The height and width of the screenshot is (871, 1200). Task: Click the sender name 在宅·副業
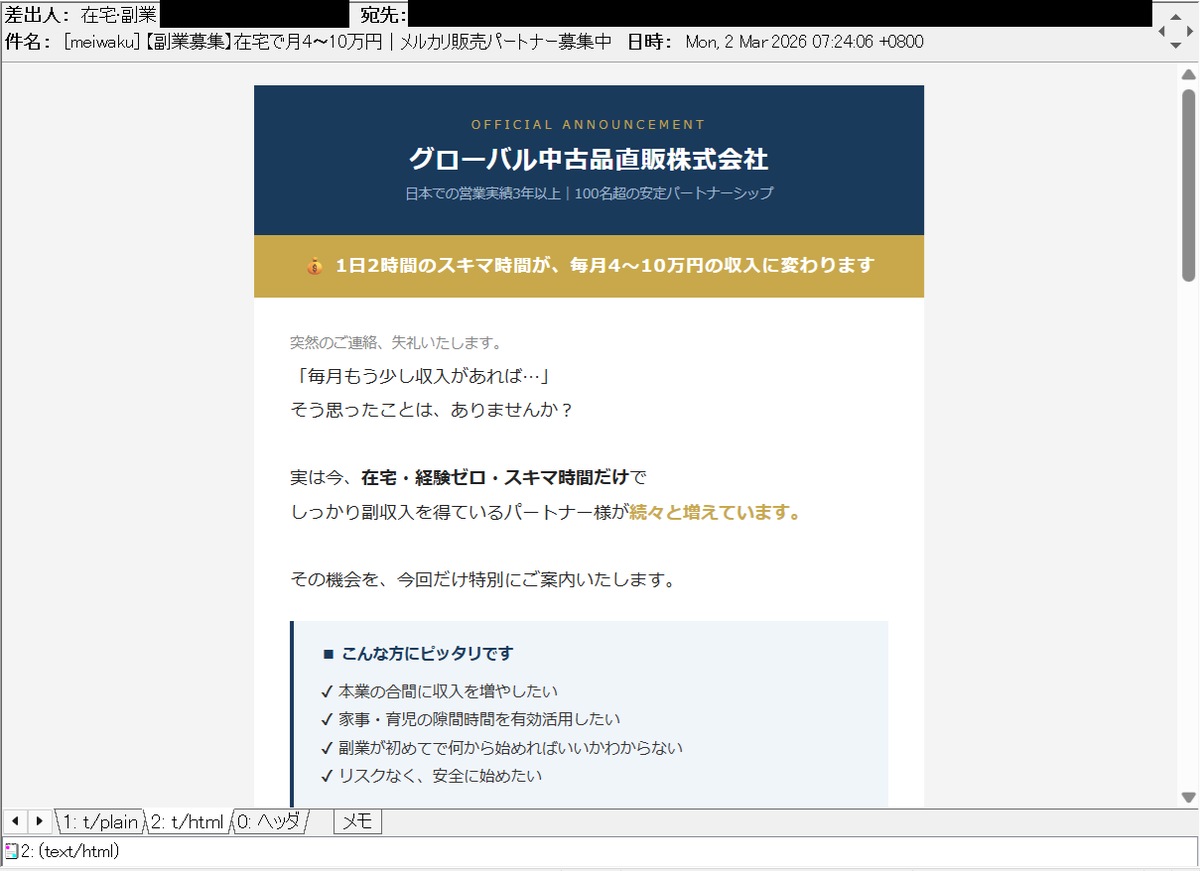pyautogui.click(x=119, y=14)
